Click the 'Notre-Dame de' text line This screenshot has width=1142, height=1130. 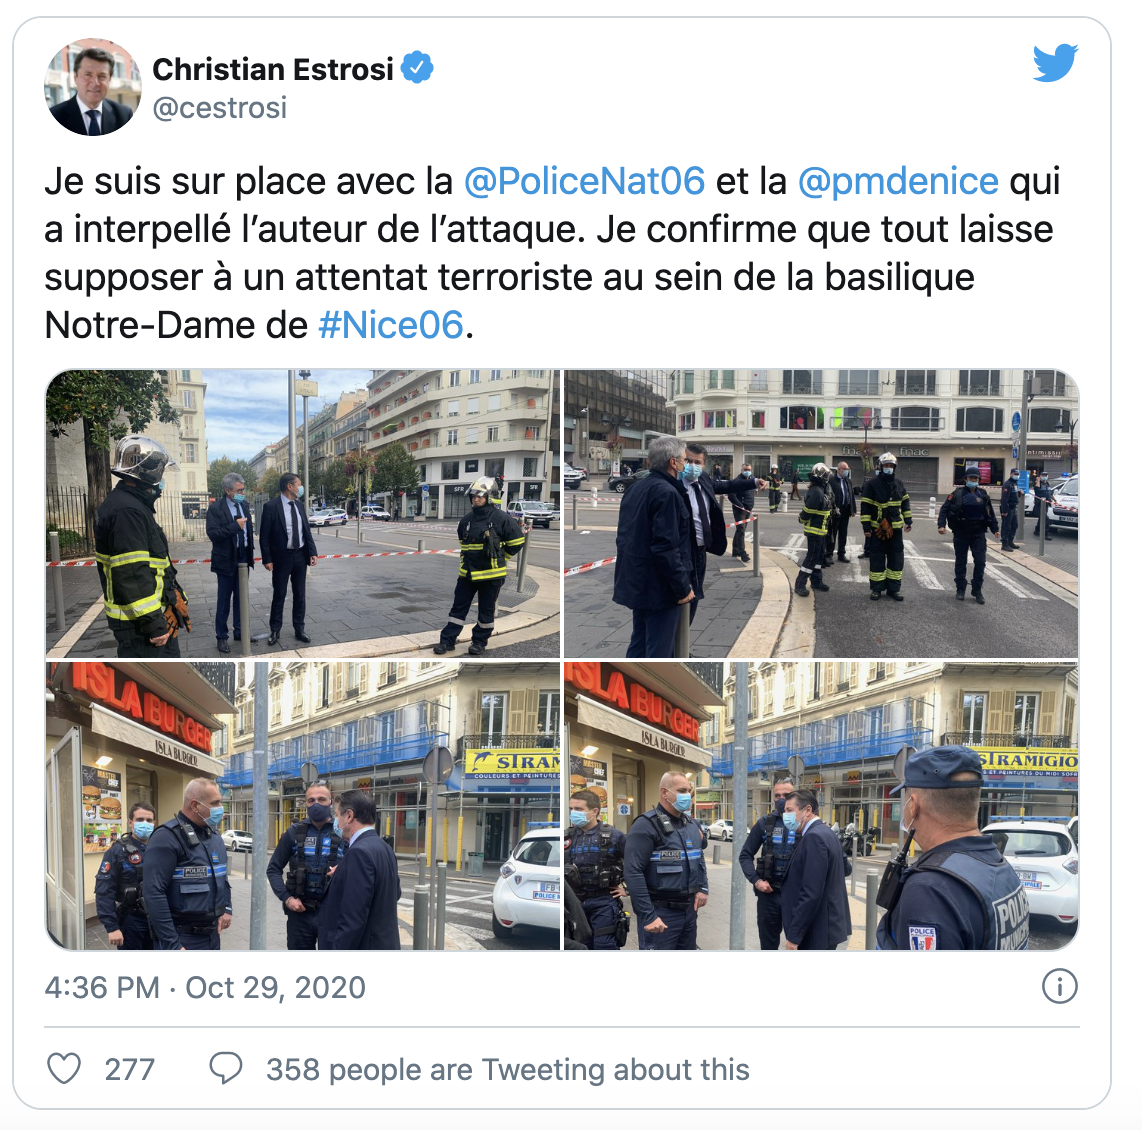pyautogui.click(x=176, y=325)
